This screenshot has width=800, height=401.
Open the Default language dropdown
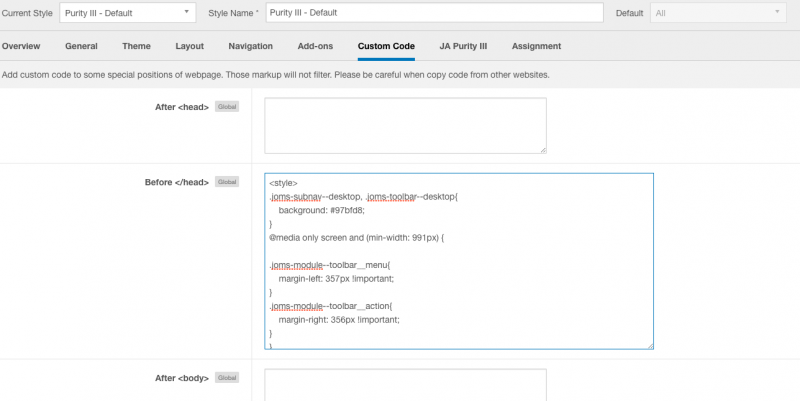point(718,13)
